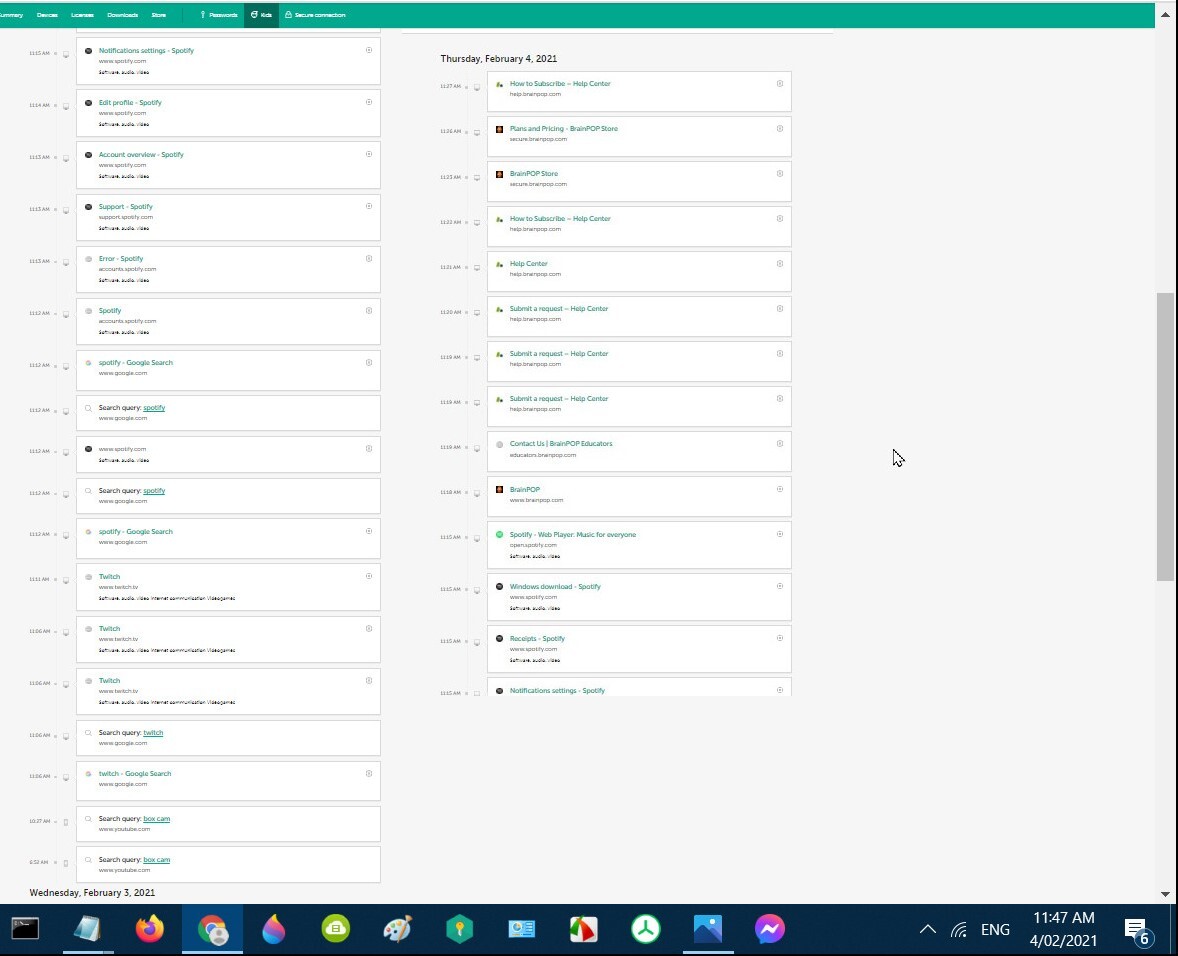Click the network icon in system tray
This screenshot has width=1178, height=956.
click(959, 930)
